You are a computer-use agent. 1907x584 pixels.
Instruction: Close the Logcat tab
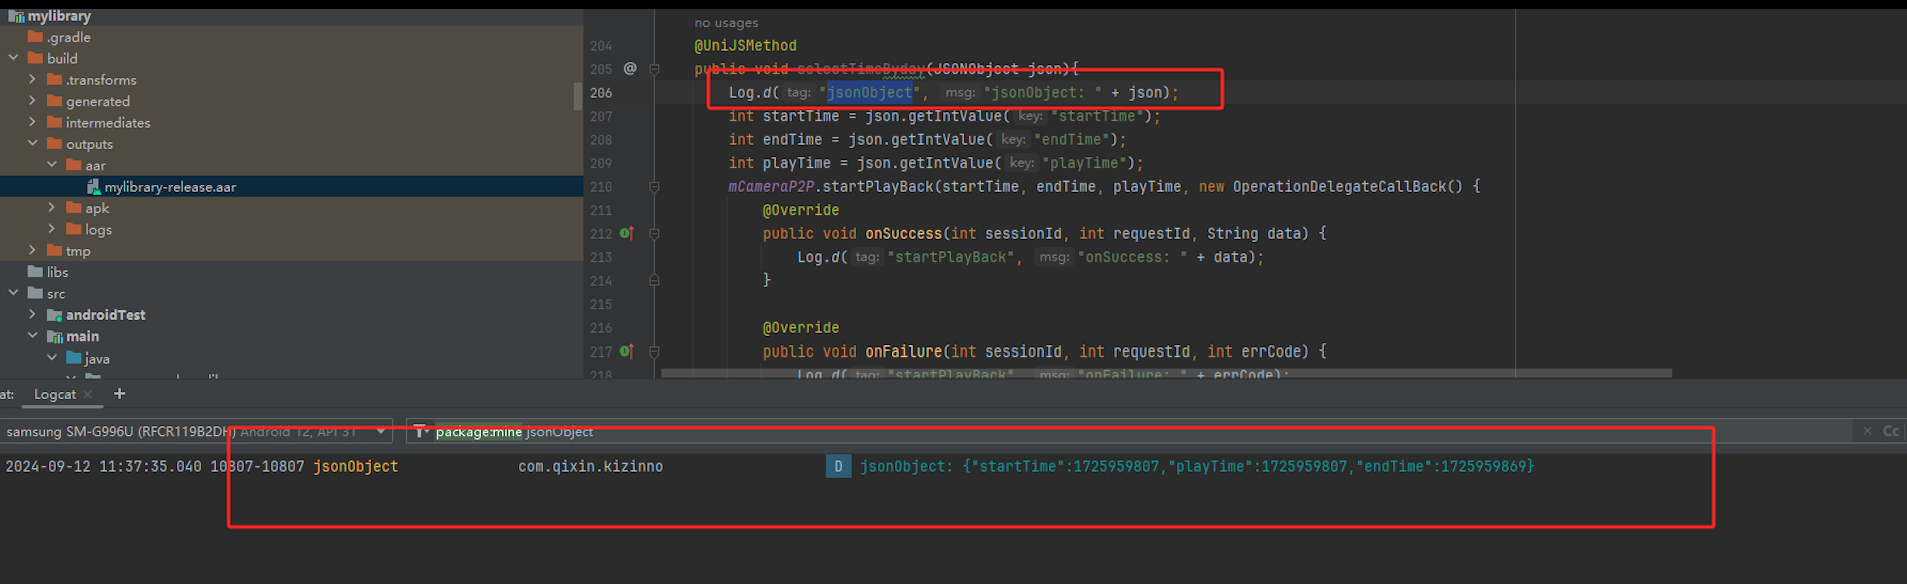pyautogui.click(x=88, y=395)
